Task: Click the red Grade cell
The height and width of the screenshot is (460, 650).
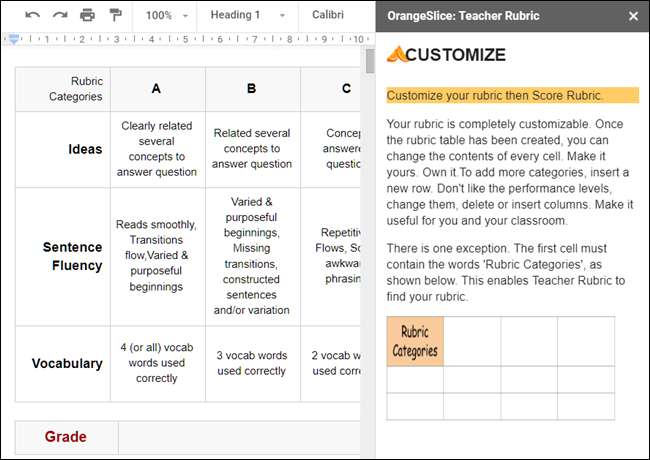Action: (x=66, y=437)
